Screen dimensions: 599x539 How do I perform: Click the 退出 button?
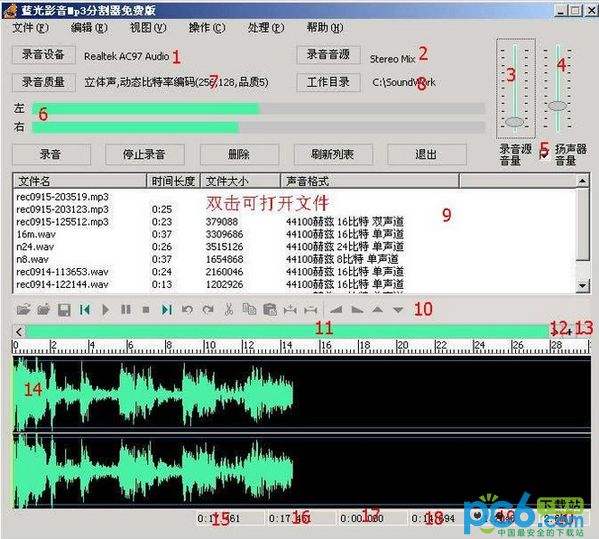pos(427,154)
